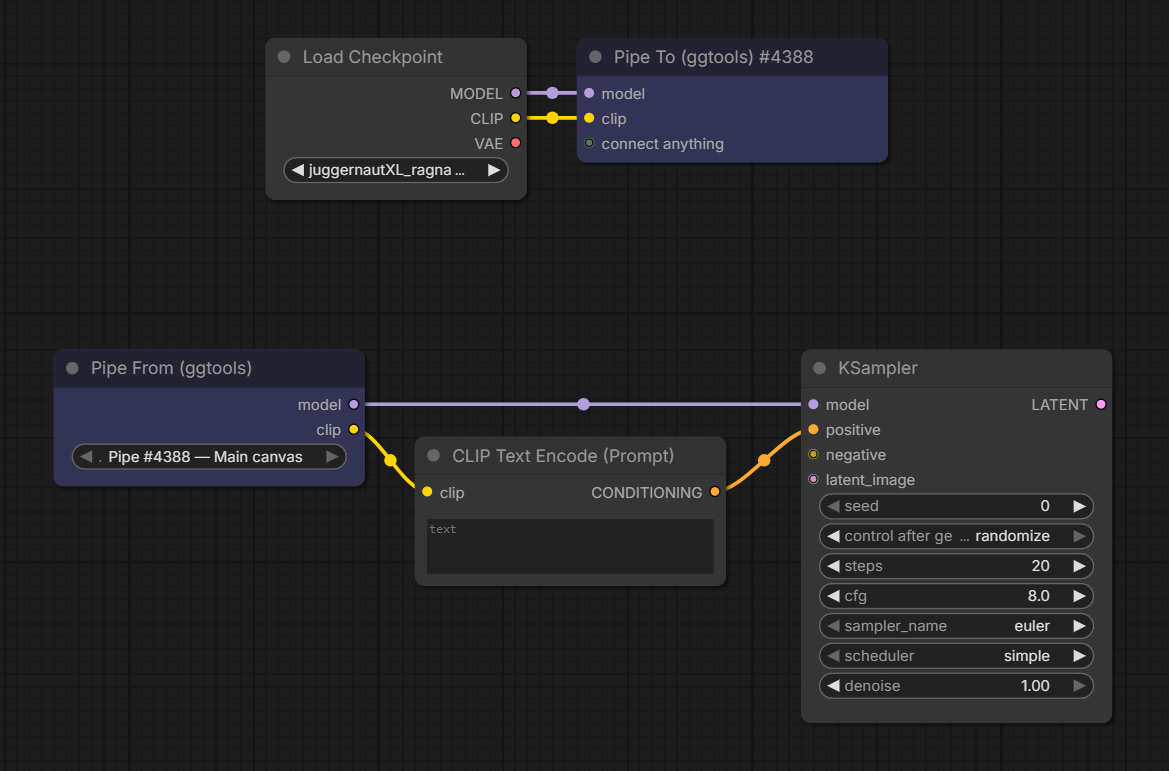Viewport: 1169px width, 771px height.
Task: Select next pipe with right arrow
Action: click(x=332, y=456)
